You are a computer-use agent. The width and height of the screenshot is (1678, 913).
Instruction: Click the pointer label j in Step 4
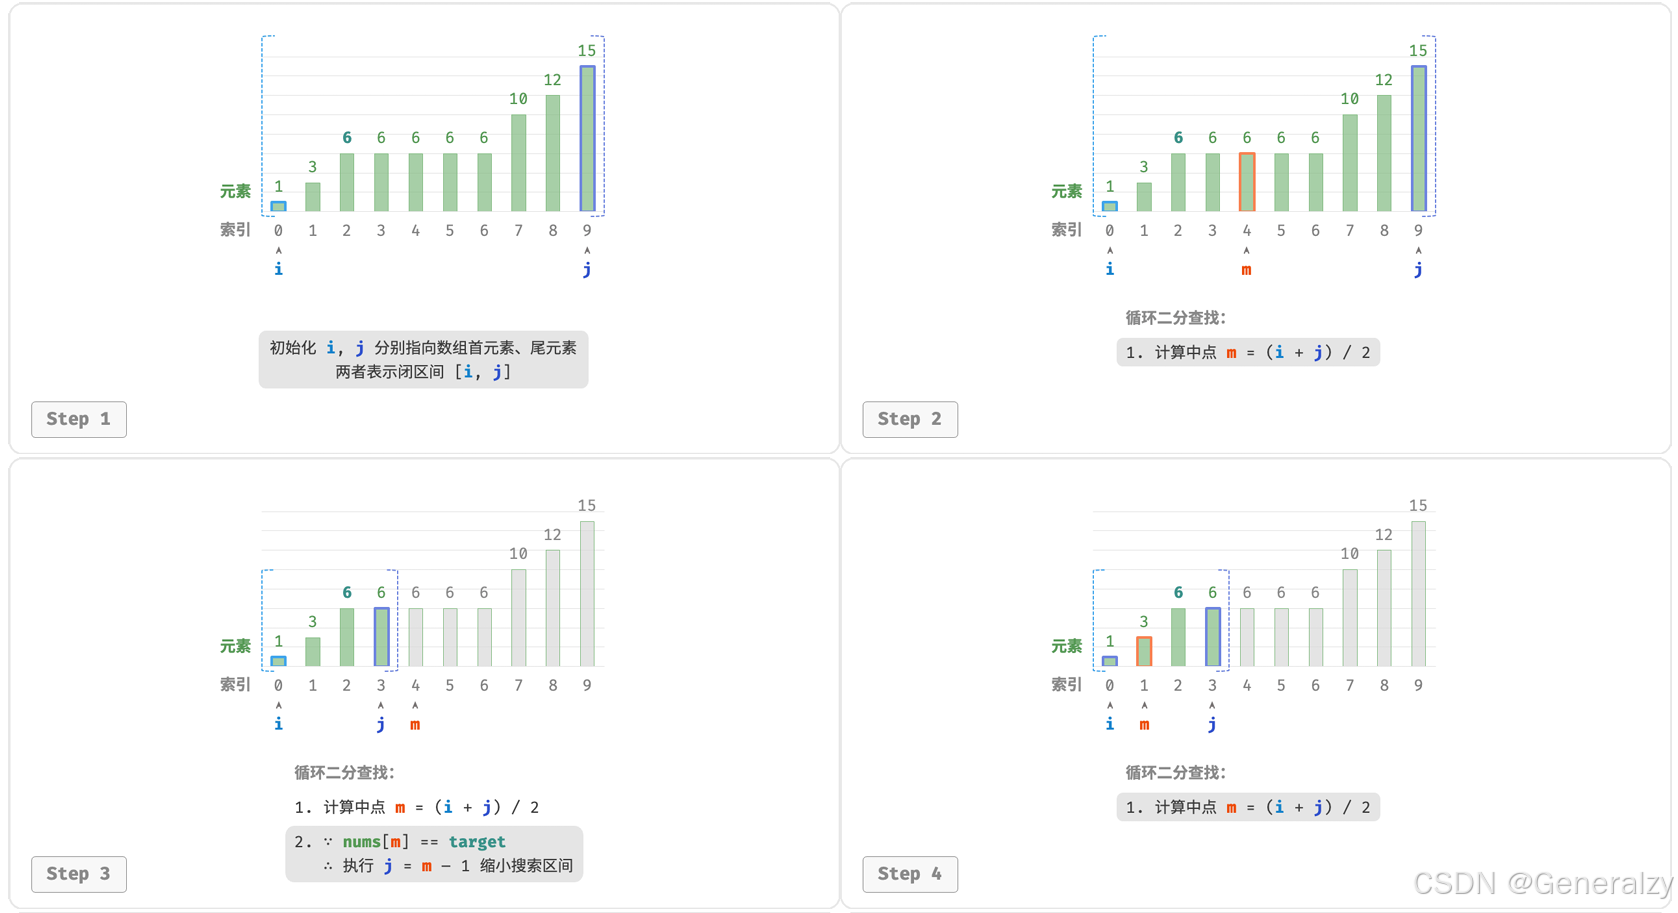point(1212,724)
